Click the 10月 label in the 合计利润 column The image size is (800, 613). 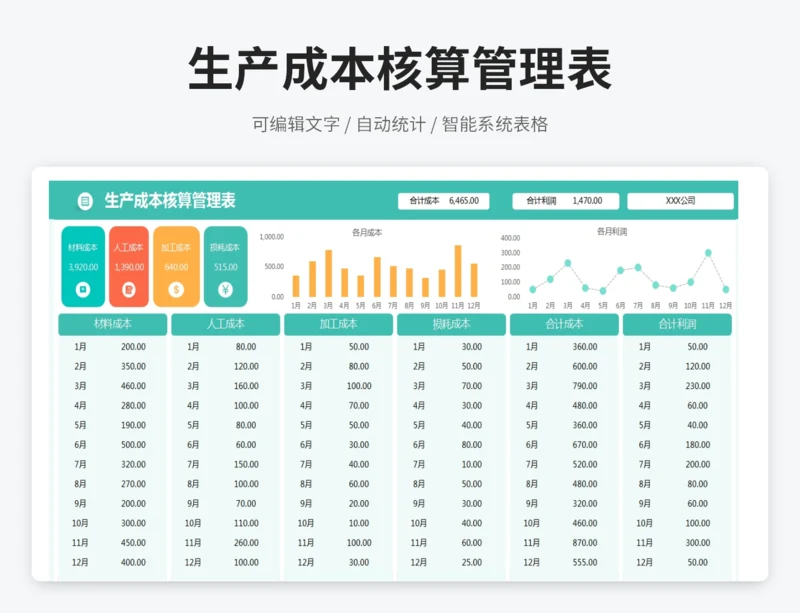coord(644,523)
